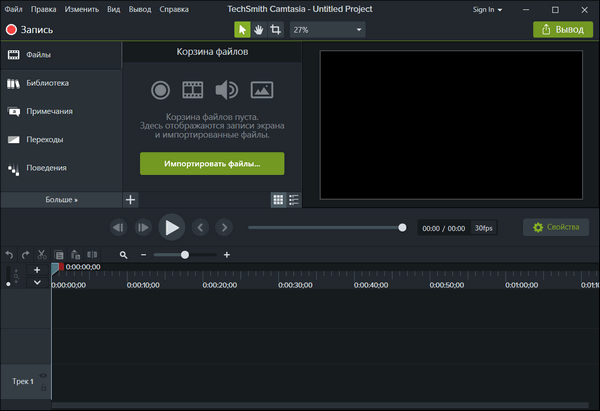
Task: Click the 30fps frame rate label
Action: coord(484,228)
